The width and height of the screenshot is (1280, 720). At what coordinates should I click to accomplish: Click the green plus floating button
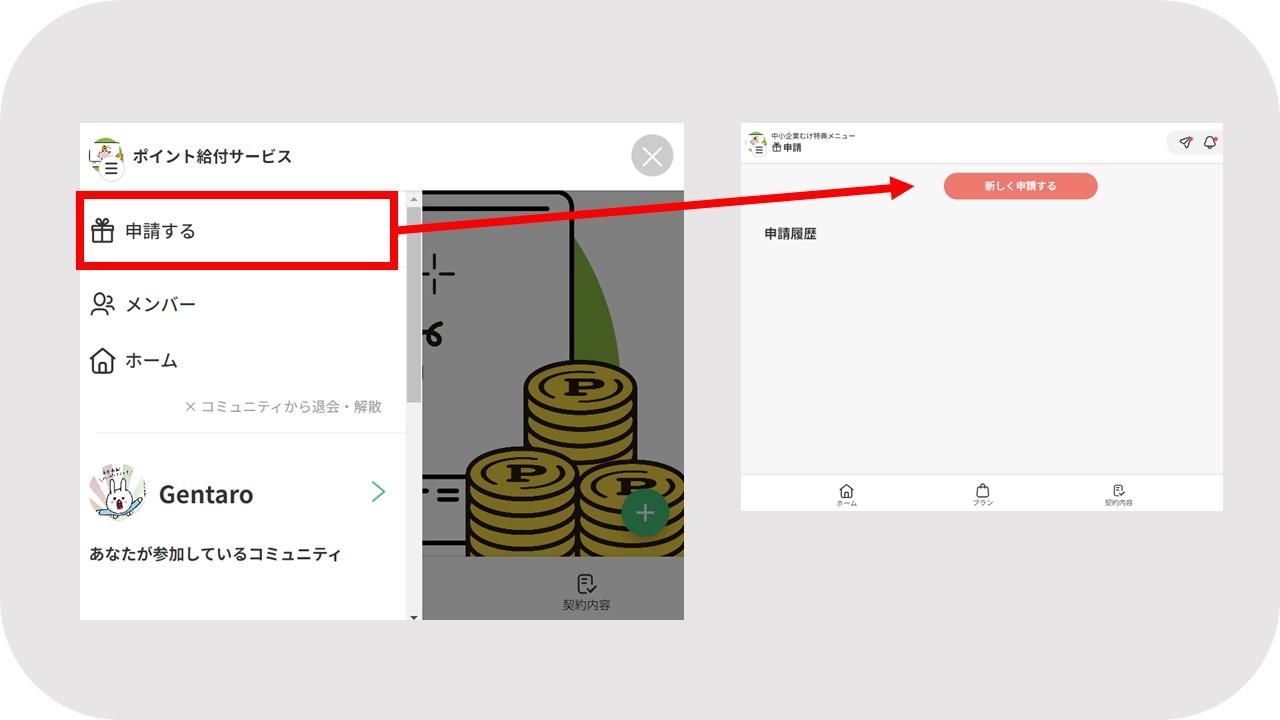pos(645,513)
